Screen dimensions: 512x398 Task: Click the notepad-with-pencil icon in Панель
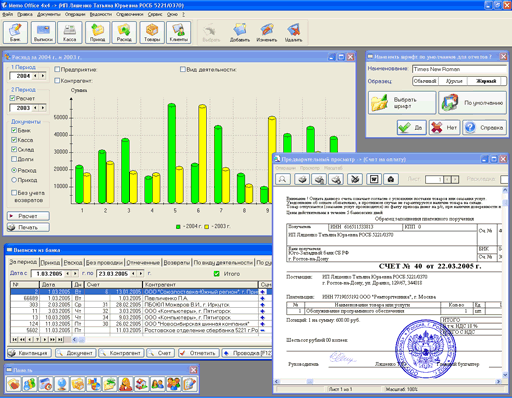click(190, 384)
